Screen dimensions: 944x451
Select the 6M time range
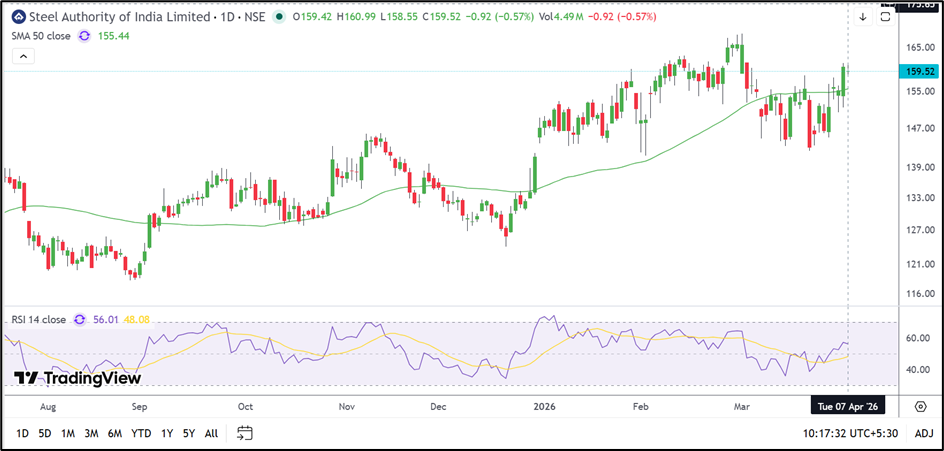click(114, 433)
